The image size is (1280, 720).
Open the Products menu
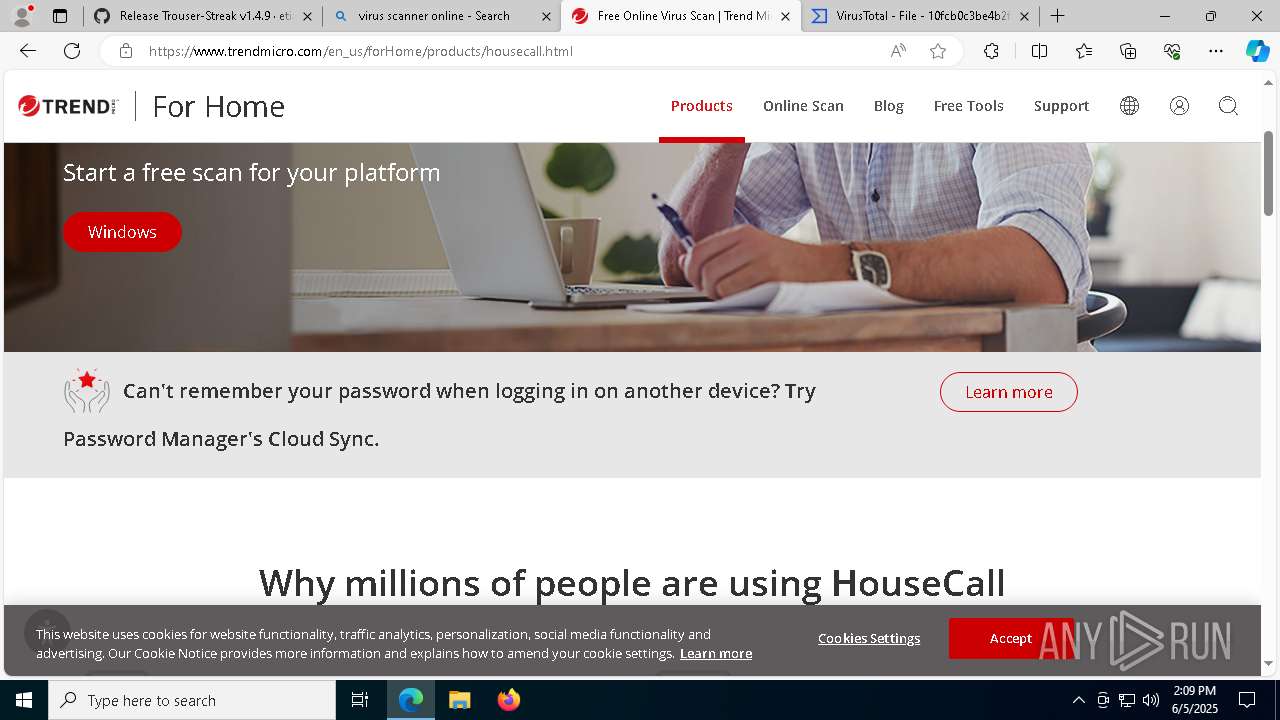[701, 106]
